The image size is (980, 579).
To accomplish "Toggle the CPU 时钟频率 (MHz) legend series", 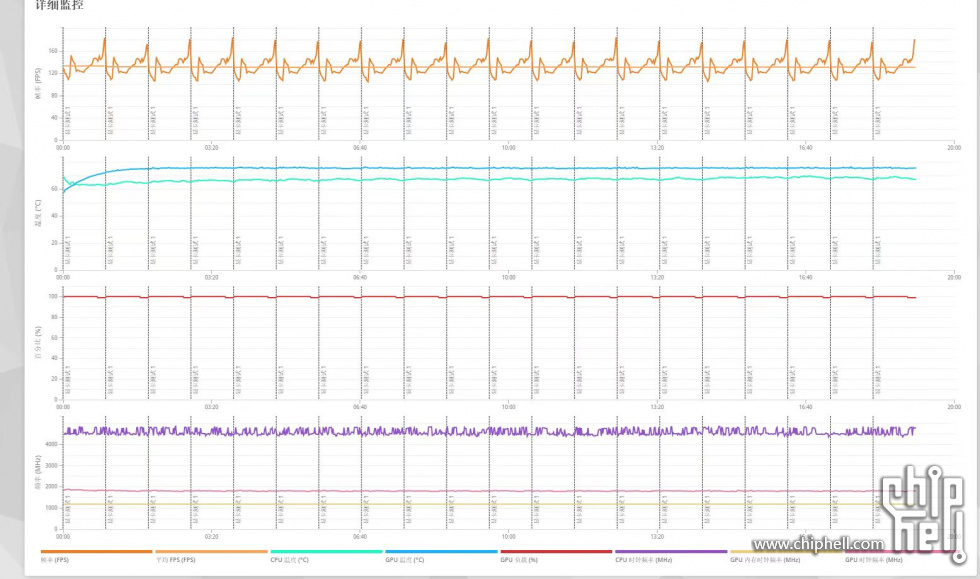I will 671,556.
